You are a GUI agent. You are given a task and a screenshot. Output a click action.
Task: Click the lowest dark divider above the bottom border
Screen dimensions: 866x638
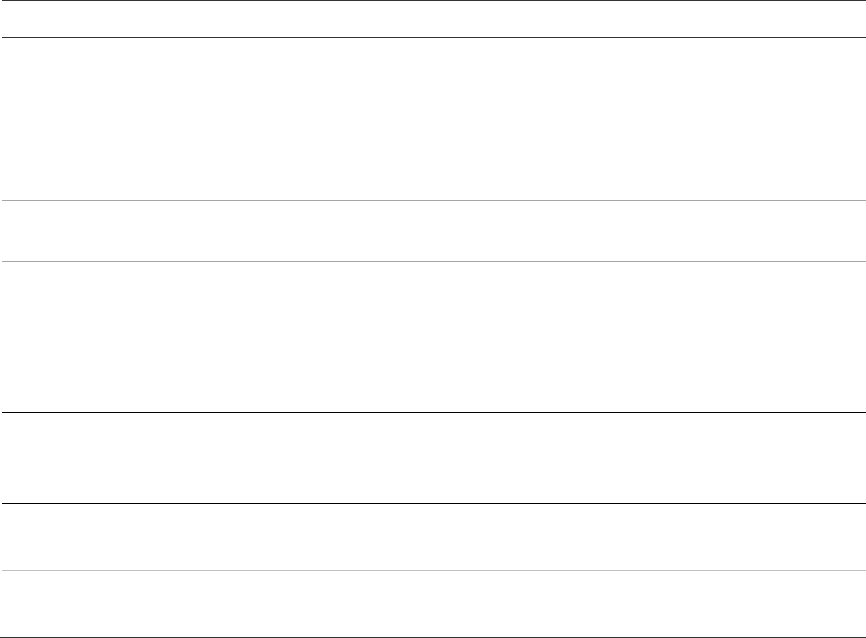[x=433, y=503]
